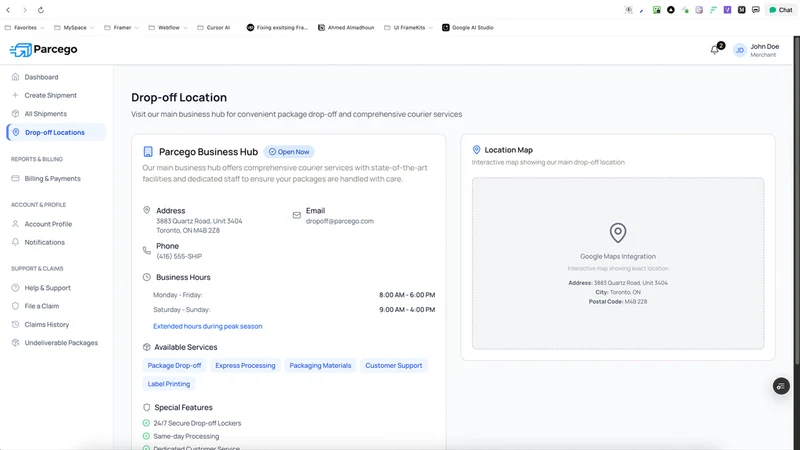
Task: Click the Customer Support service tag
Action: coord(394,365)
